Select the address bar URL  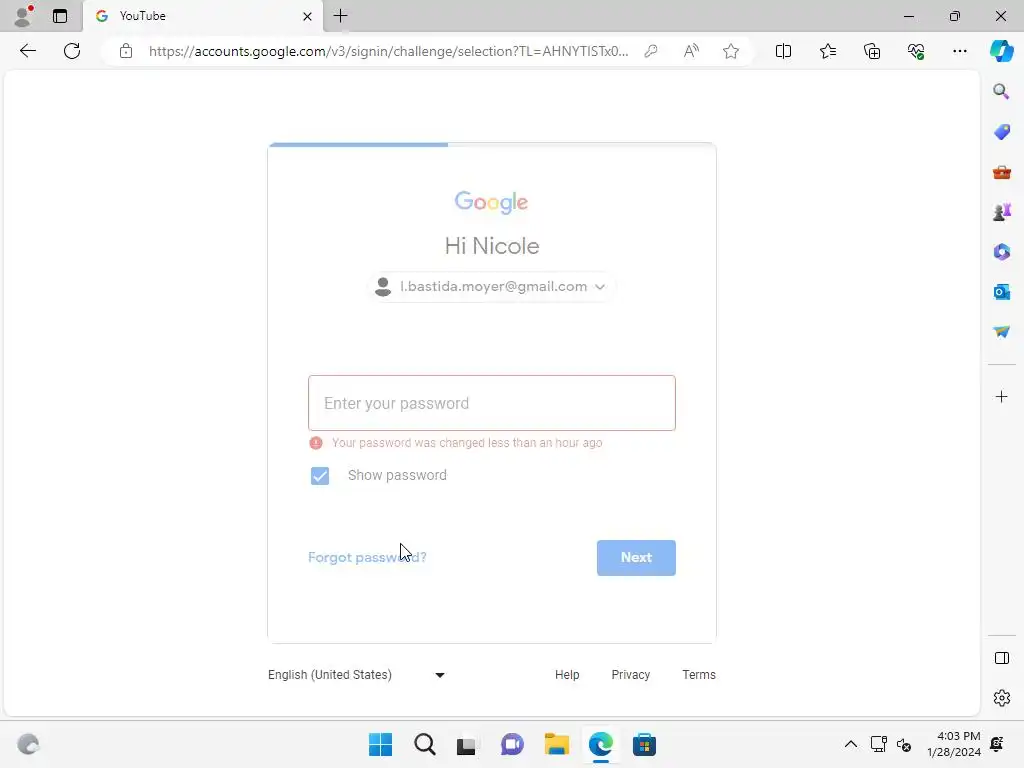tap(389, 51)
